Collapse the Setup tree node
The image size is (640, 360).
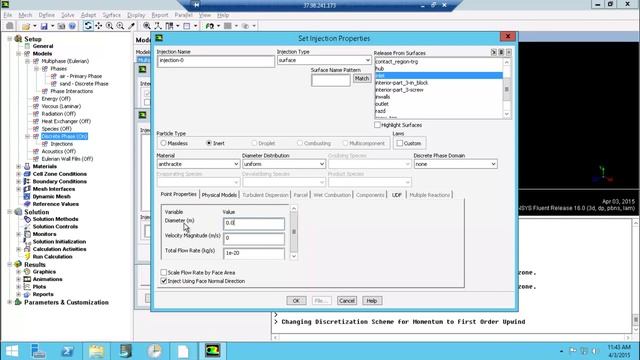pyautogui.click(x=9, y=39)
